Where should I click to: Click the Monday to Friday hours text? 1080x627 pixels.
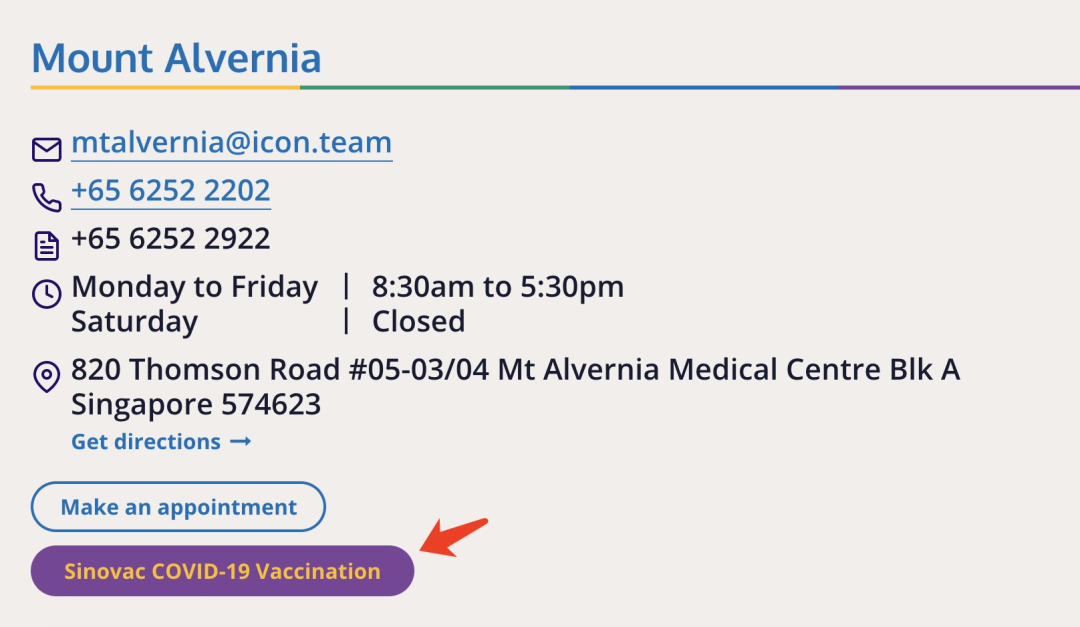click(194, 287)
